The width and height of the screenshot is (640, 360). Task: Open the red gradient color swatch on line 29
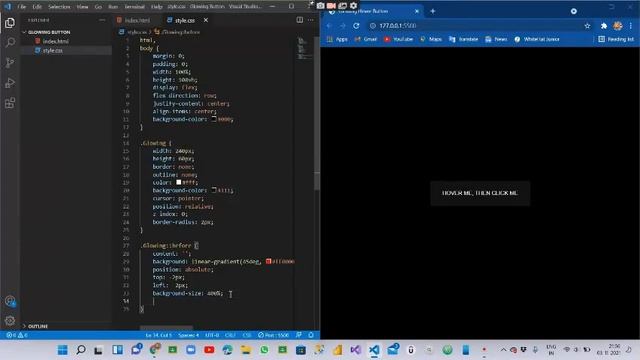pyautogui.click(x=268, y=261)
